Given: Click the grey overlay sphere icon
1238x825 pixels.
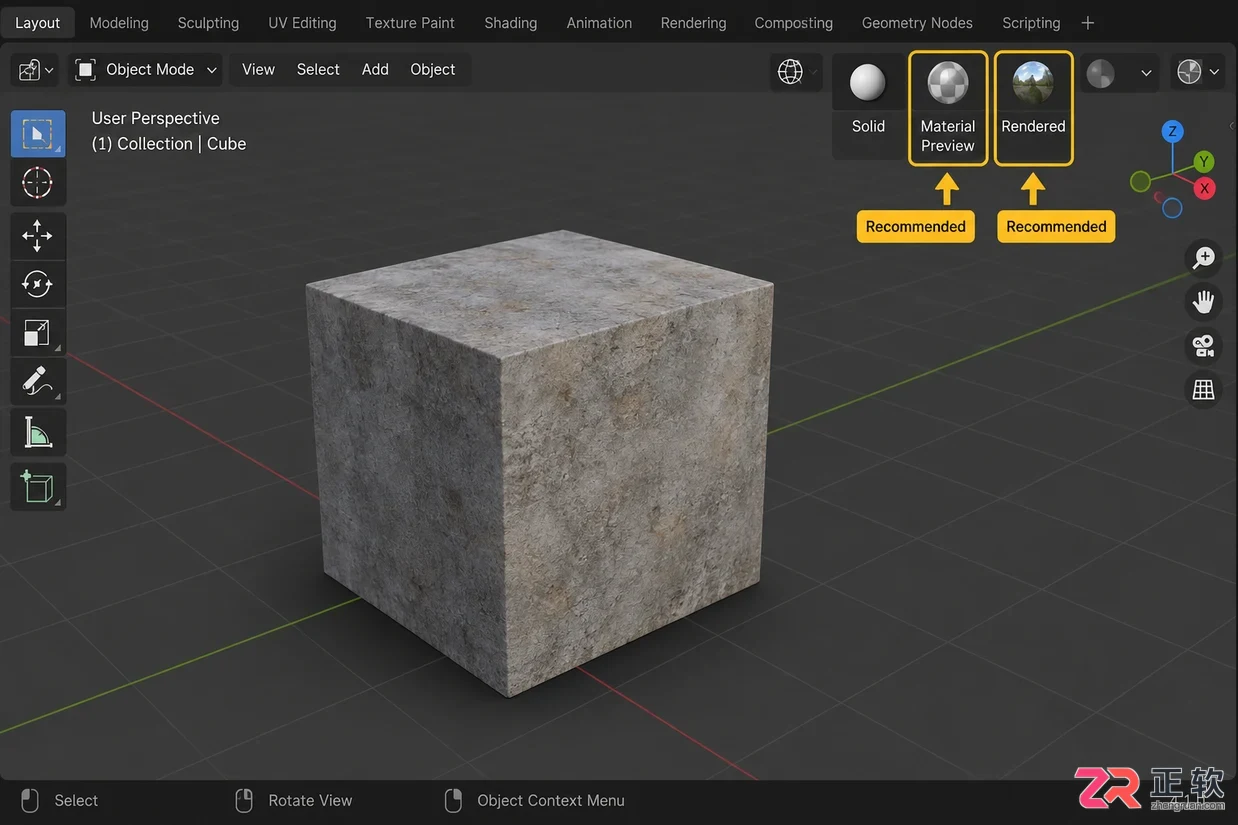Looking at the screenshot, I should 1100,73.
